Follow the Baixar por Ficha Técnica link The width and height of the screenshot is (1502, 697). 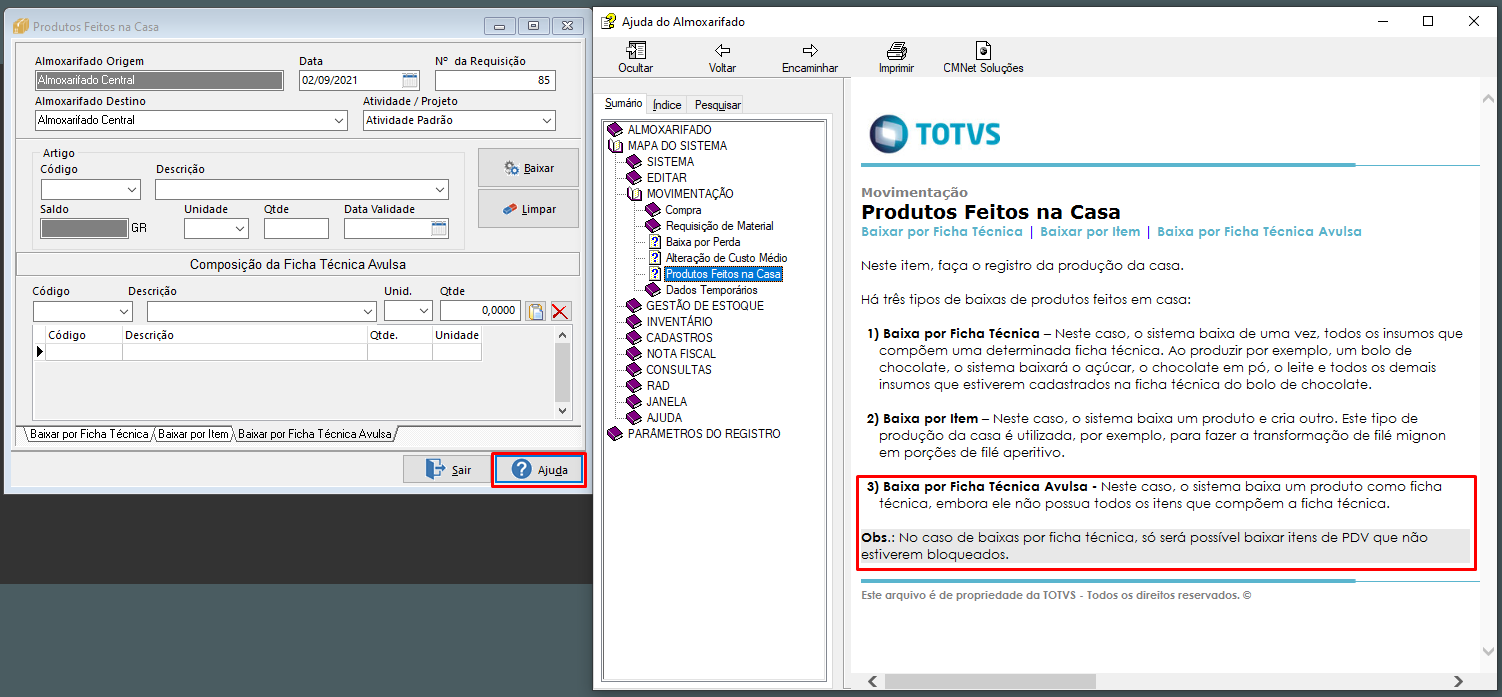tap(942, 231)
